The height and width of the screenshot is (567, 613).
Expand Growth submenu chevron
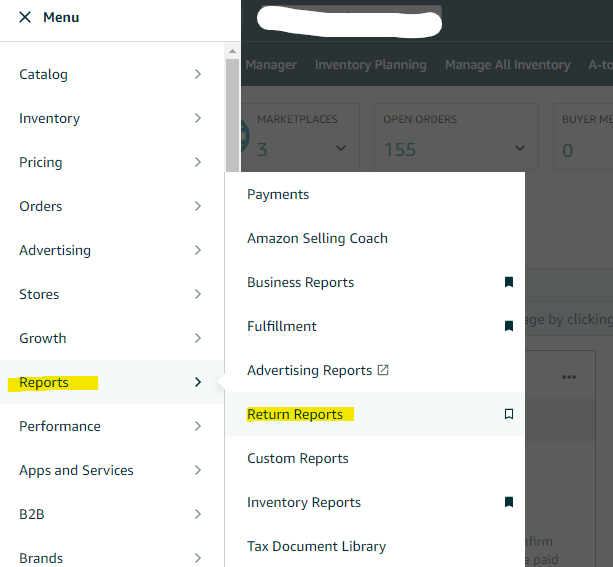pos(198,338)
